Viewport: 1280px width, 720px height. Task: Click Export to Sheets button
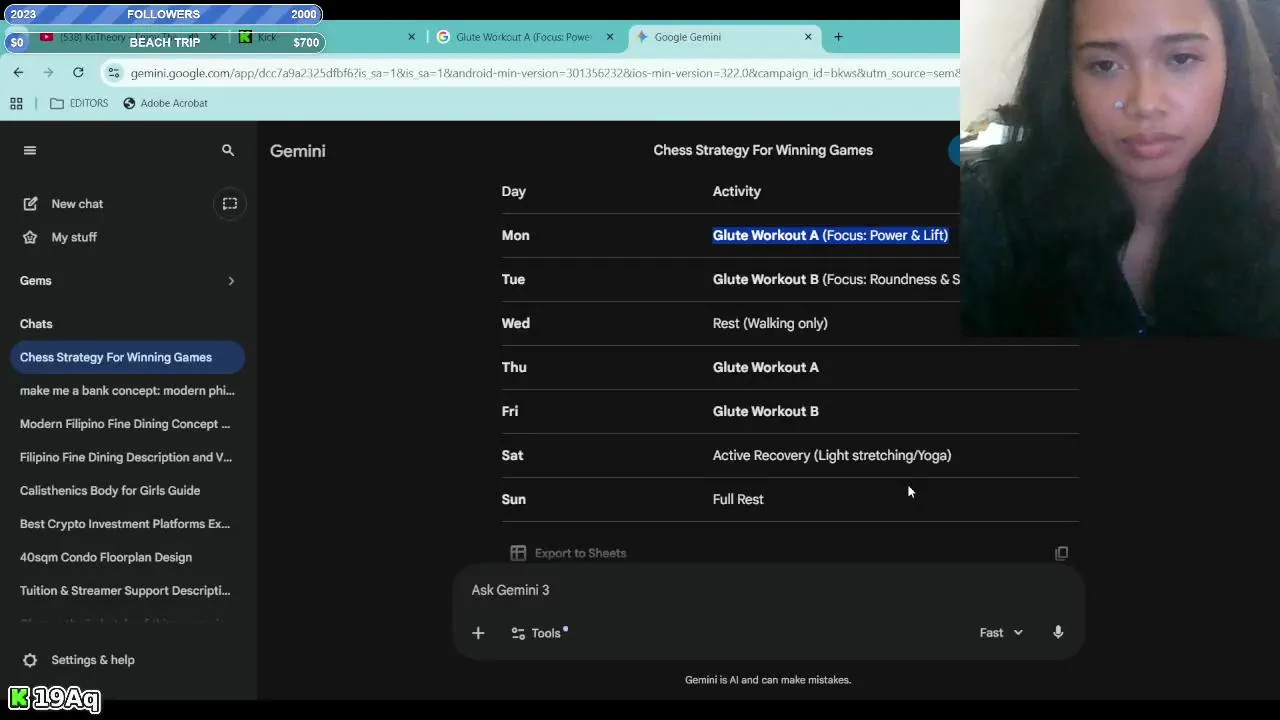(568, 553)
